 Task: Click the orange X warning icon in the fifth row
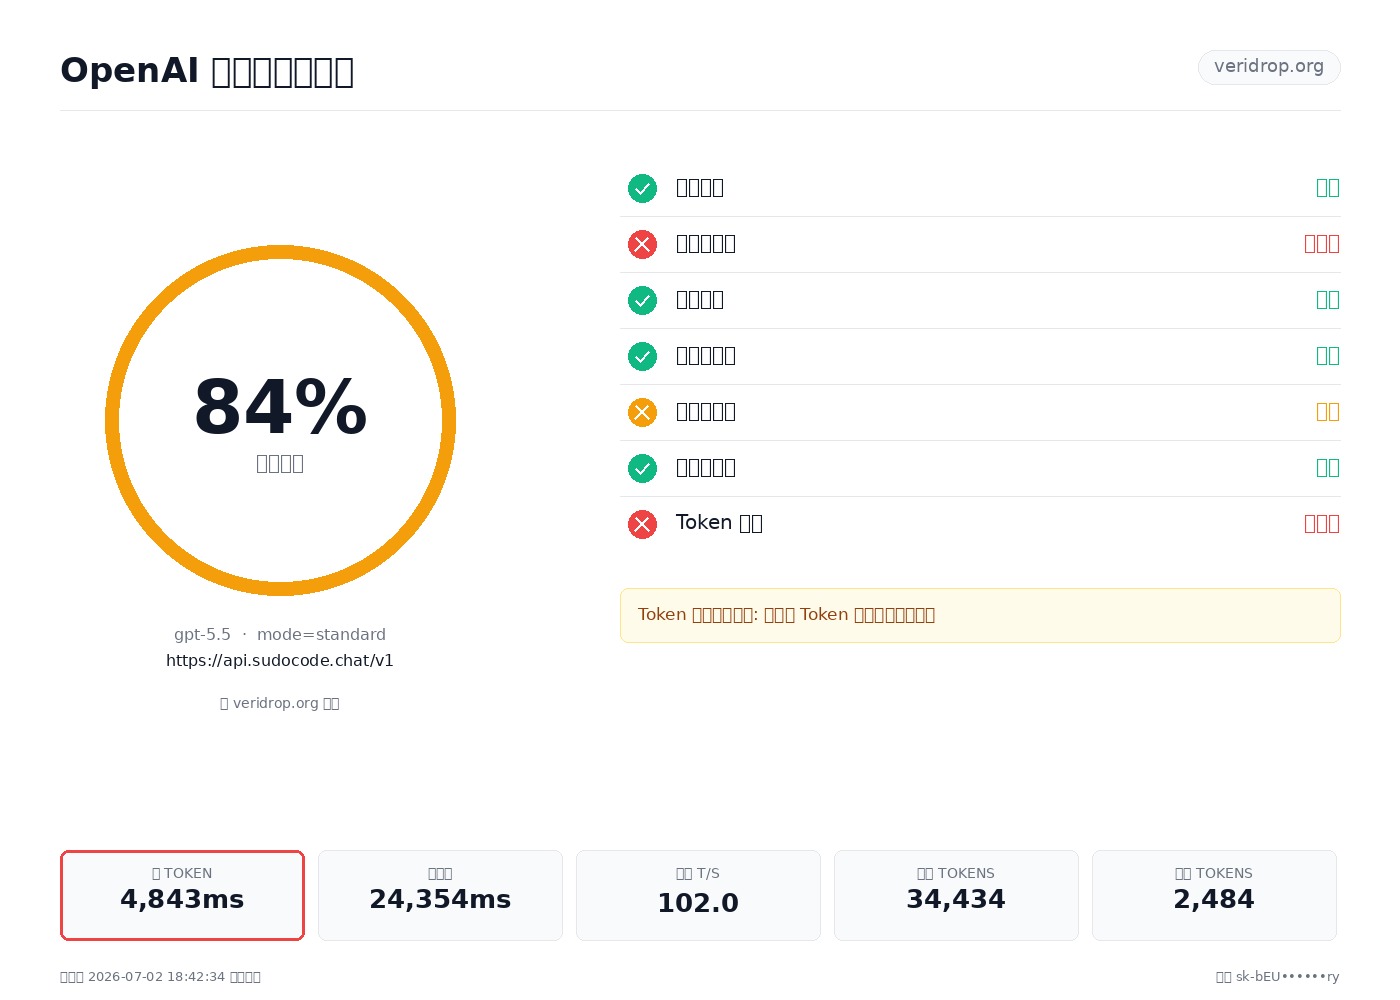click(x=642, y=412)
